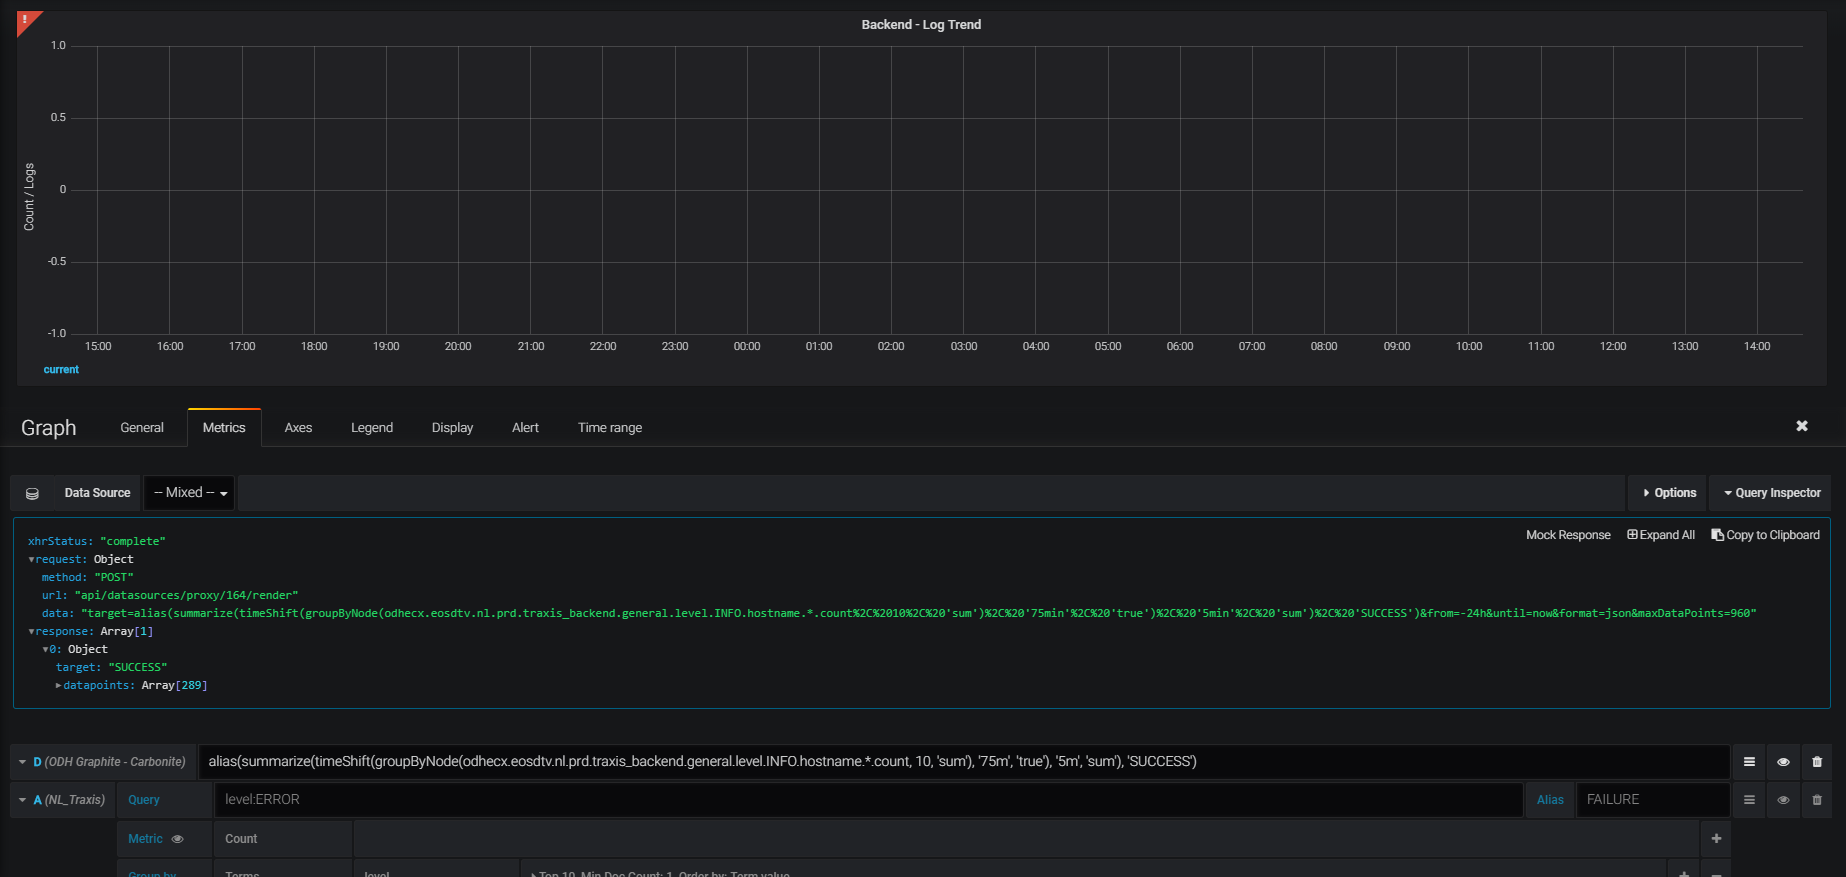
Task: Click the database icon beside Data Source
Action: pos(32,493)
